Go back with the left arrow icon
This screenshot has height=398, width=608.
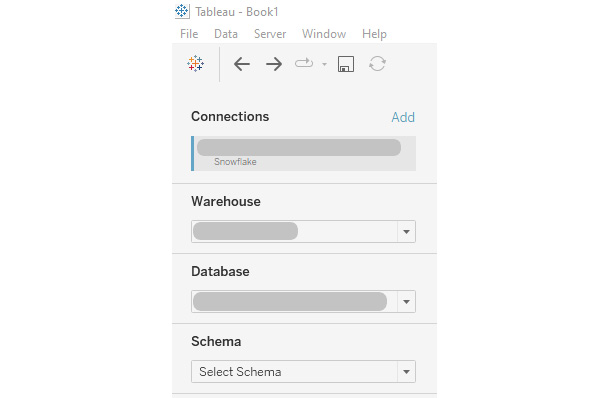242,64
